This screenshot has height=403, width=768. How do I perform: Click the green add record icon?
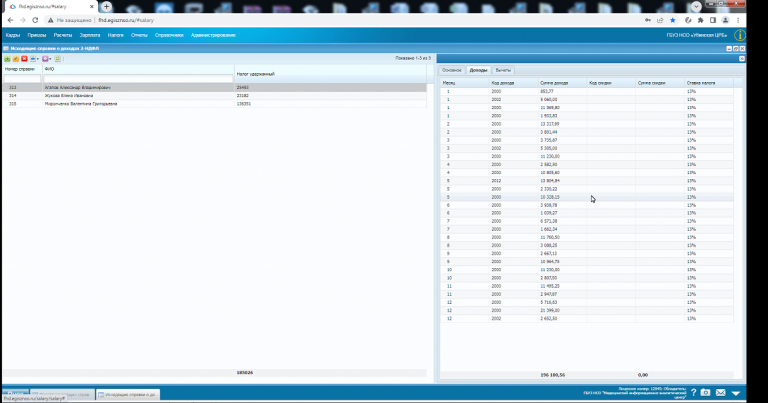pyautogui.click(x=7, y=59)
